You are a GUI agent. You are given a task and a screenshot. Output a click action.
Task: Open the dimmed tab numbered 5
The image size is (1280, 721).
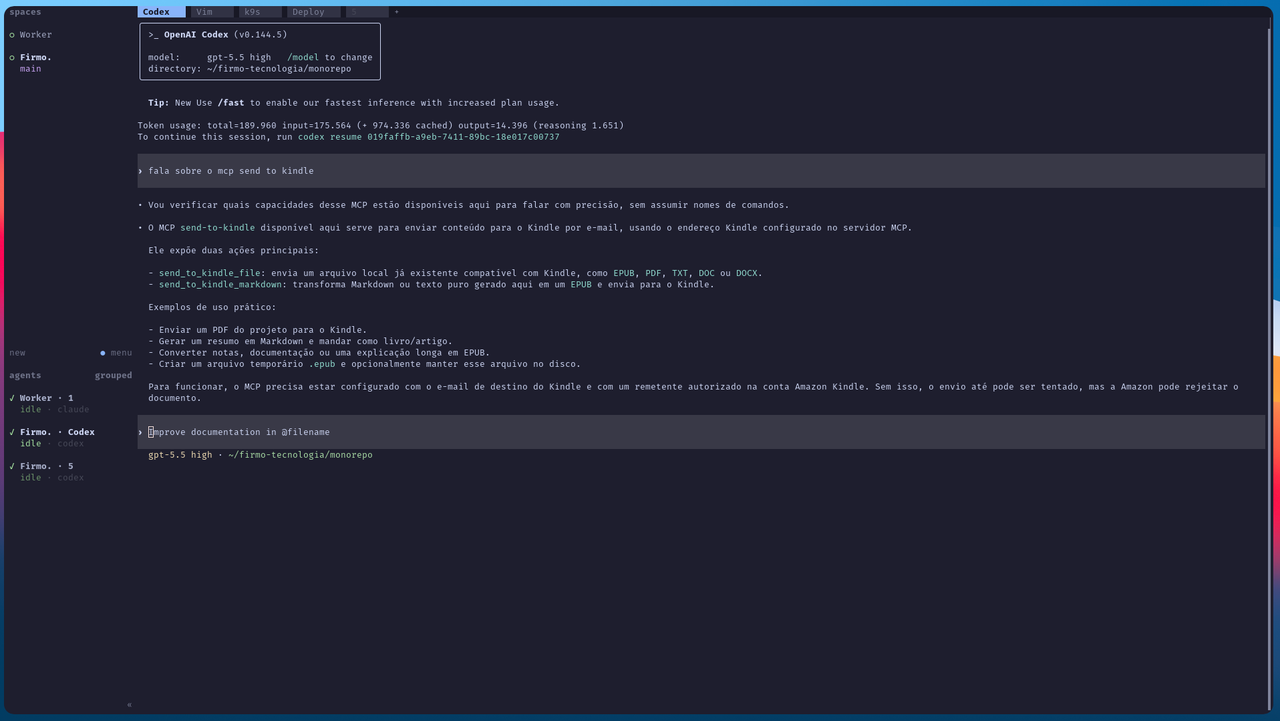366,12
